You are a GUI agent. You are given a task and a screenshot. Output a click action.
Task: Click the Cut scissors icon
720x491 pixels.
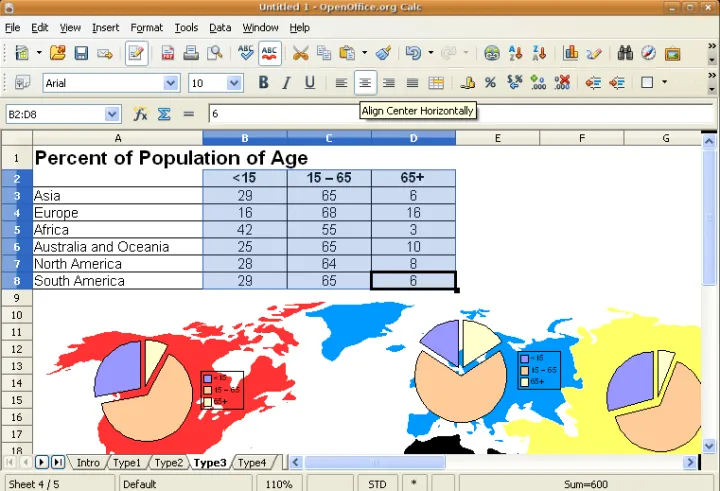coord(299,53)
